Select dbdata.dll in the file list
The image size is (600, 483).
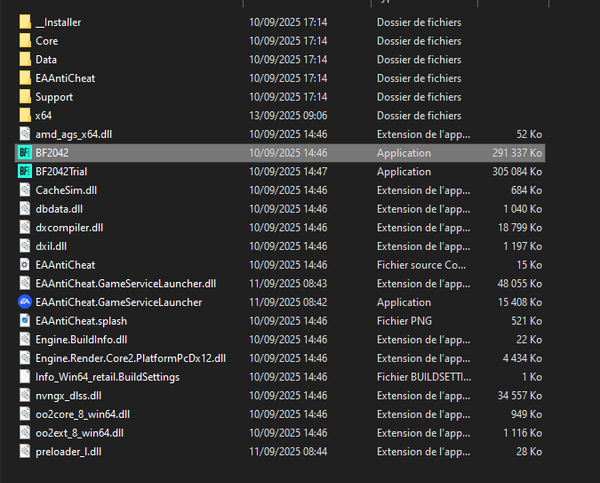click(61, 209)
